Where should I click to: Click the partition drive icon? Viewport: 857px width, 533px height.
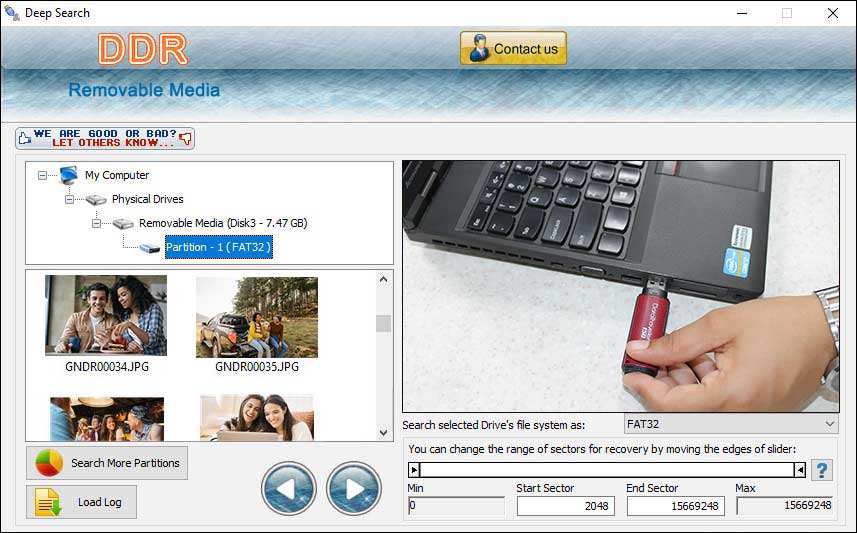coord(150,248)
